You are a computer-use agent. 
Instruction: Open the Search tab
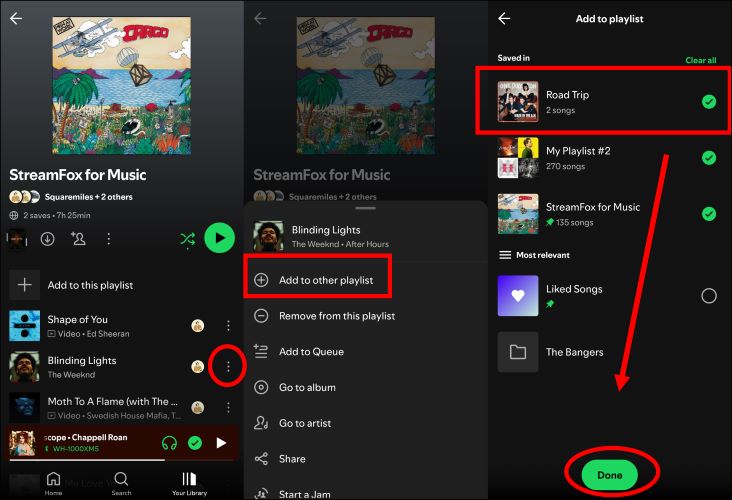tap(121, 483)
